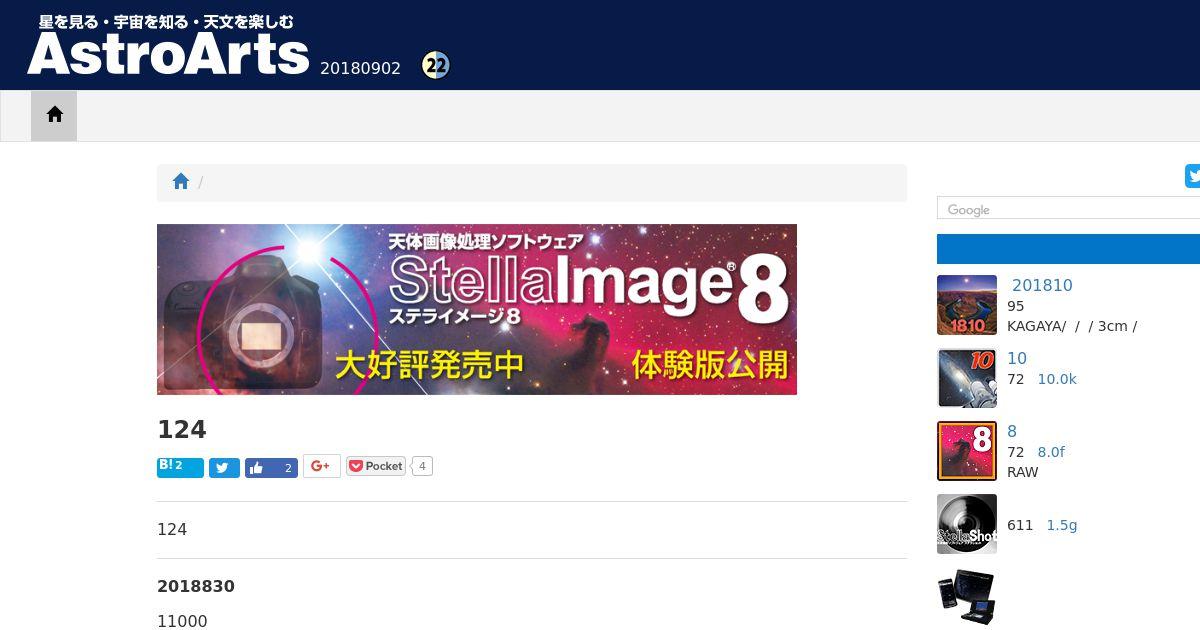
Task: Click the date text 20180902 in header
Action: point(360,68)
